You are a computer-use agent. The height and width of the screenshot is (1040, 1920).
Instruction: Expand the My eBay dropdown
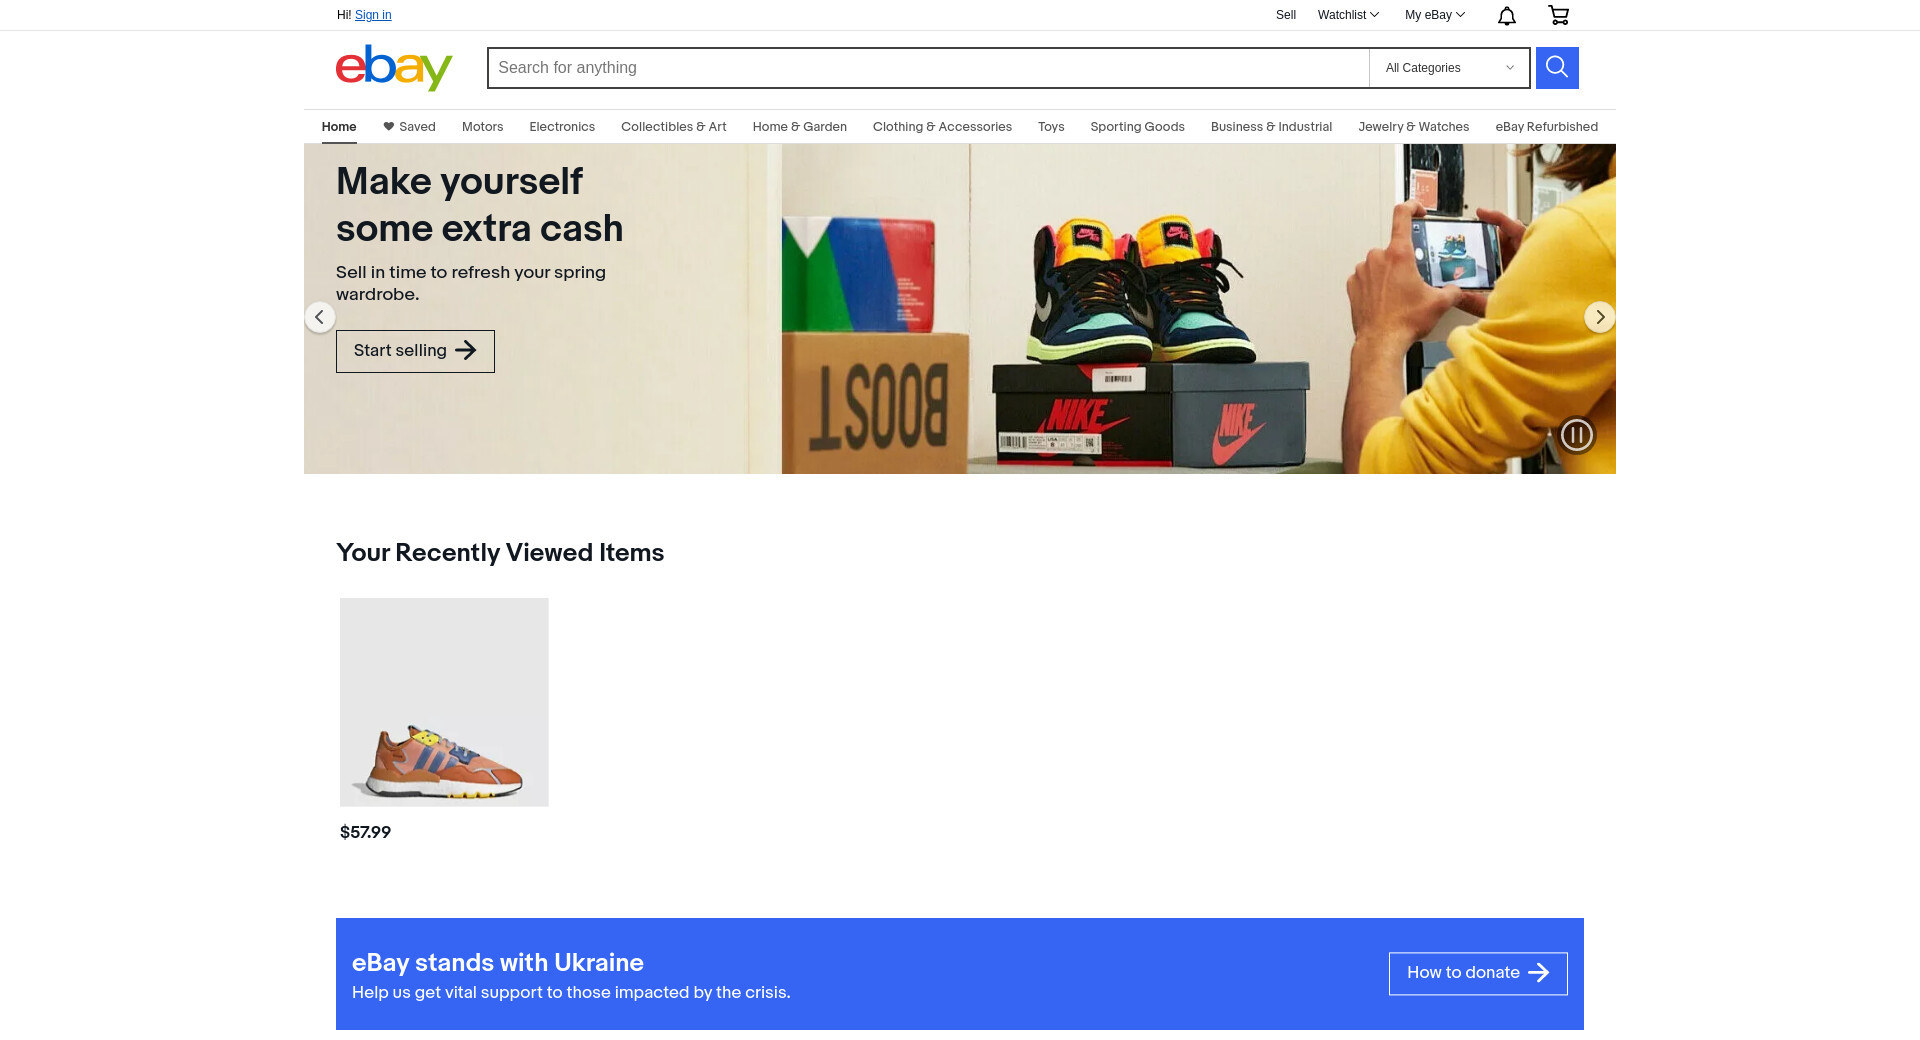(1434, 15)
